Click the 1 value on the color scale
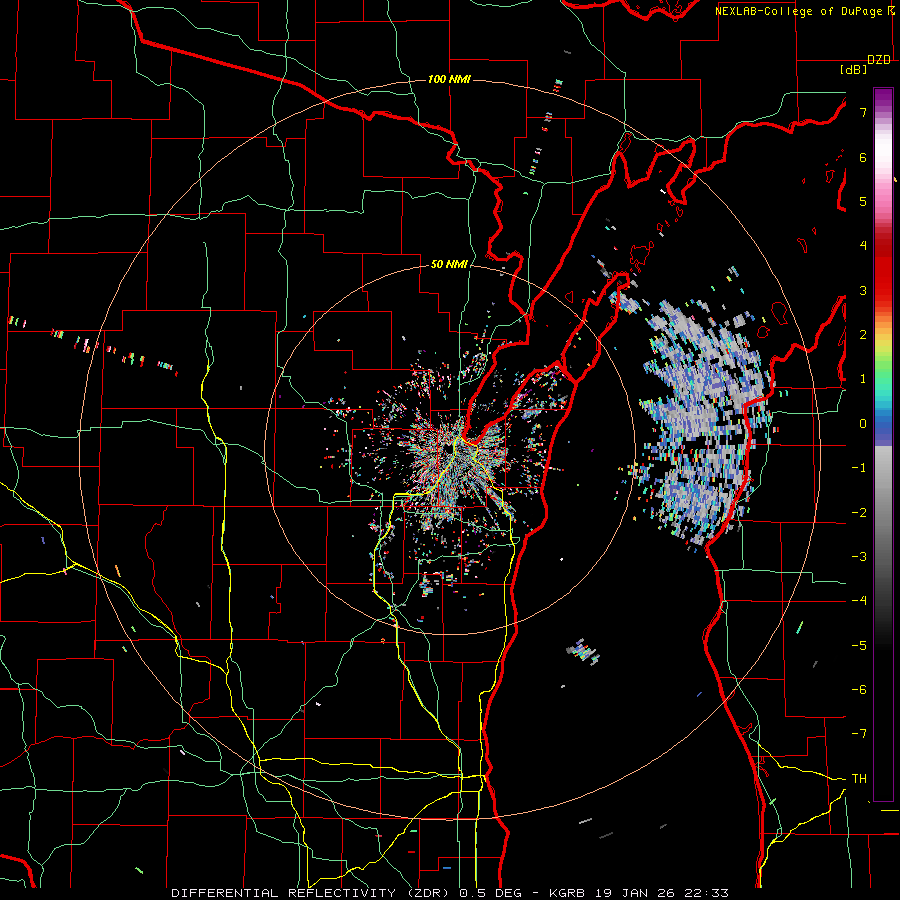Image resolution: width=900 pixels, height=900 pixels. click(x=863, y=379)
